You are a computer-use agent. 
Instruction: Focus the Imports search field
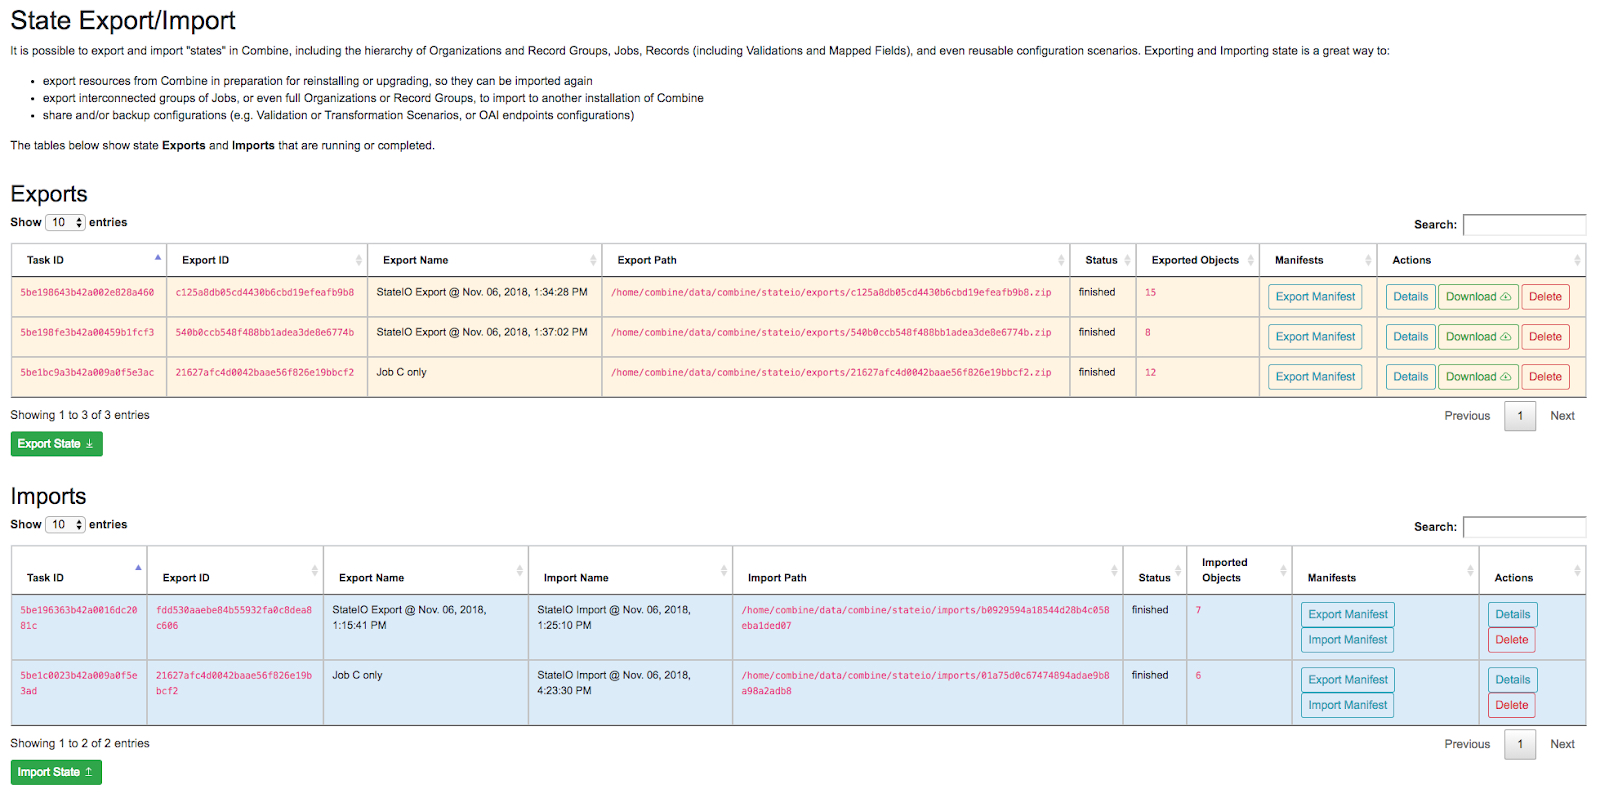pyautogui.click(x=1524, y=527)
